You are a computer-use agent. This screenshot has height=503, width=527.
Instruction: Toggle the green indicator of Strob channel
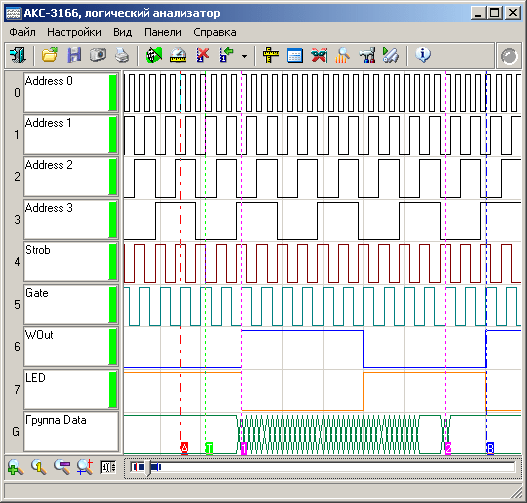(x=113, y=262)
